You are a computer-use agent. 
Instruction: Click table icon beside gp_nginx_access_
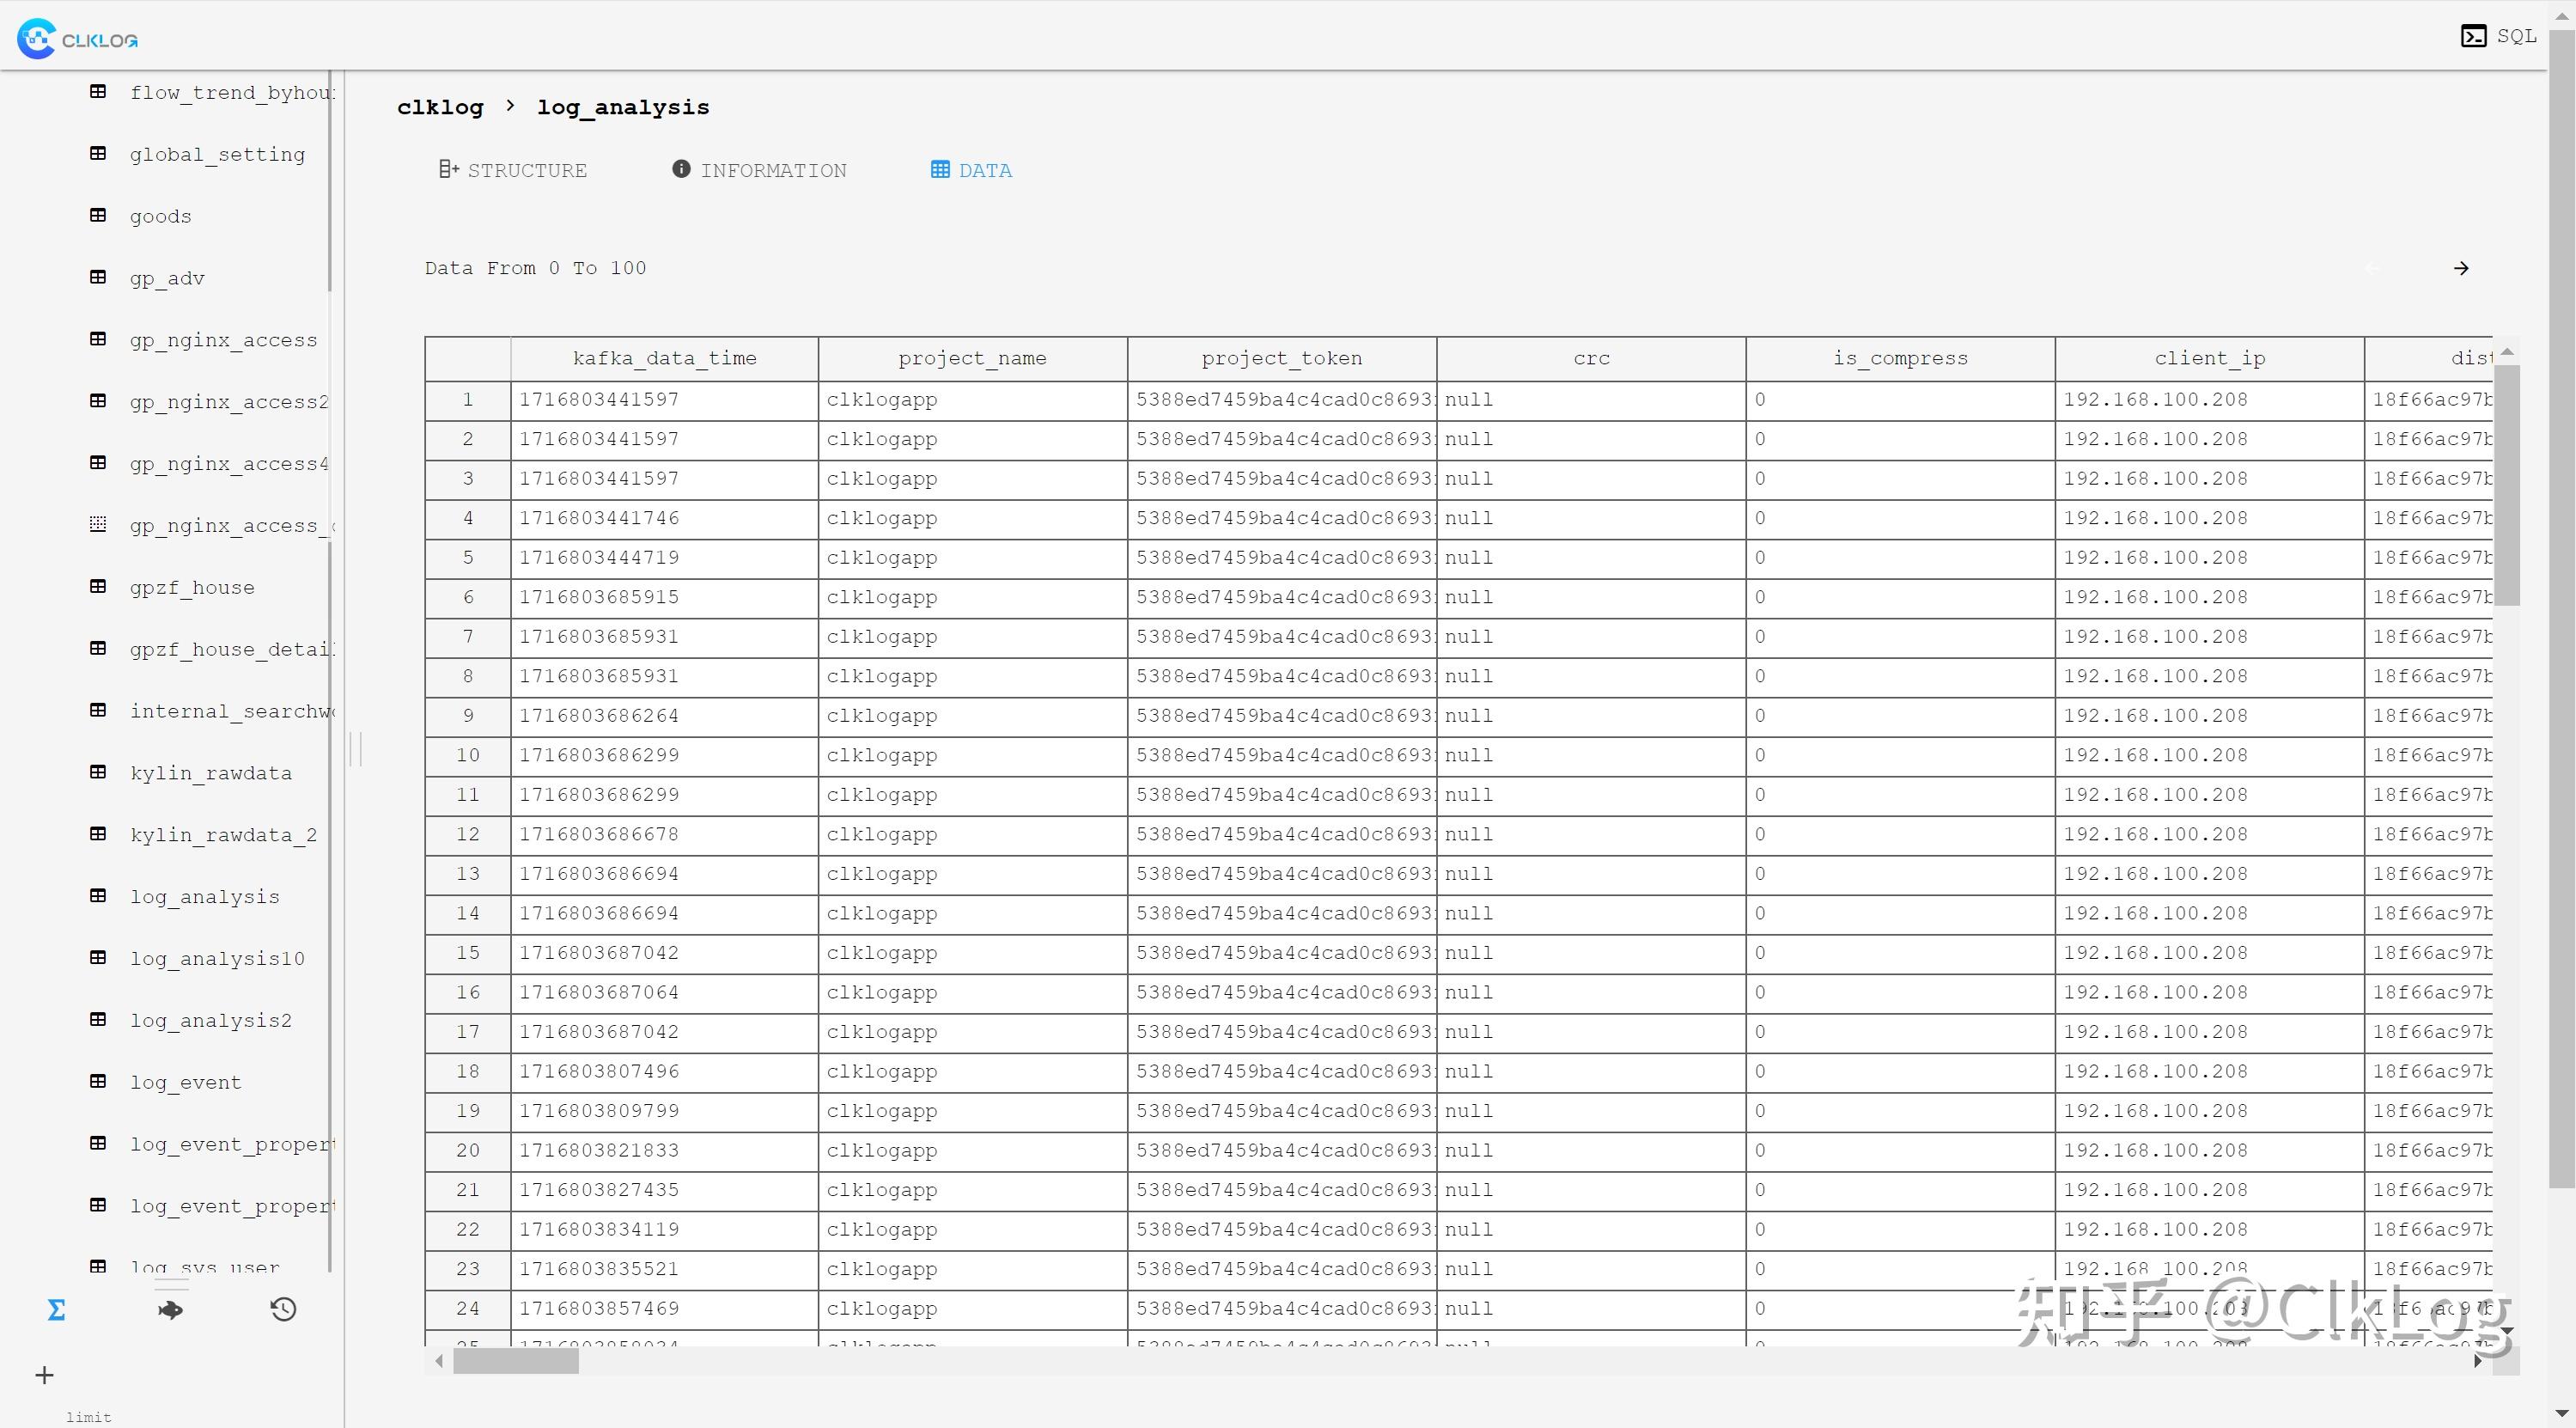tap(98, 525)
